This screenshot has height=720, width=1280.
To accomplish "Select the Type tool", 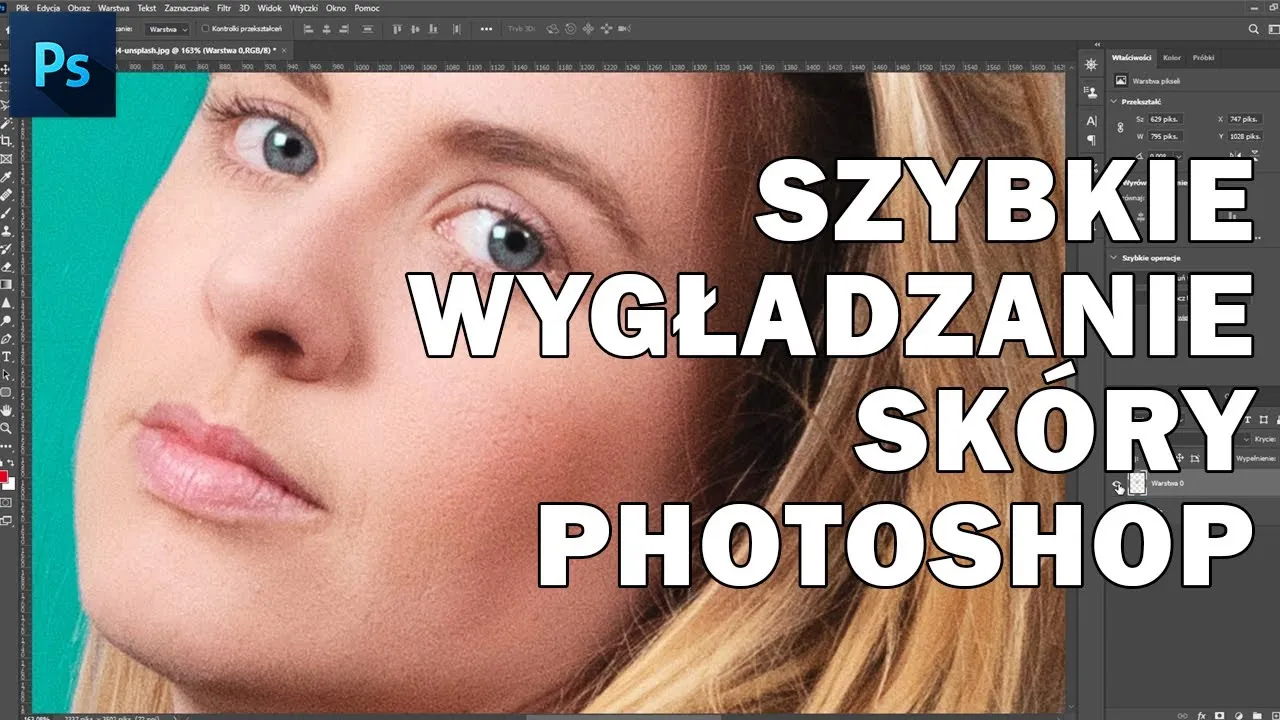I will 6,357.
